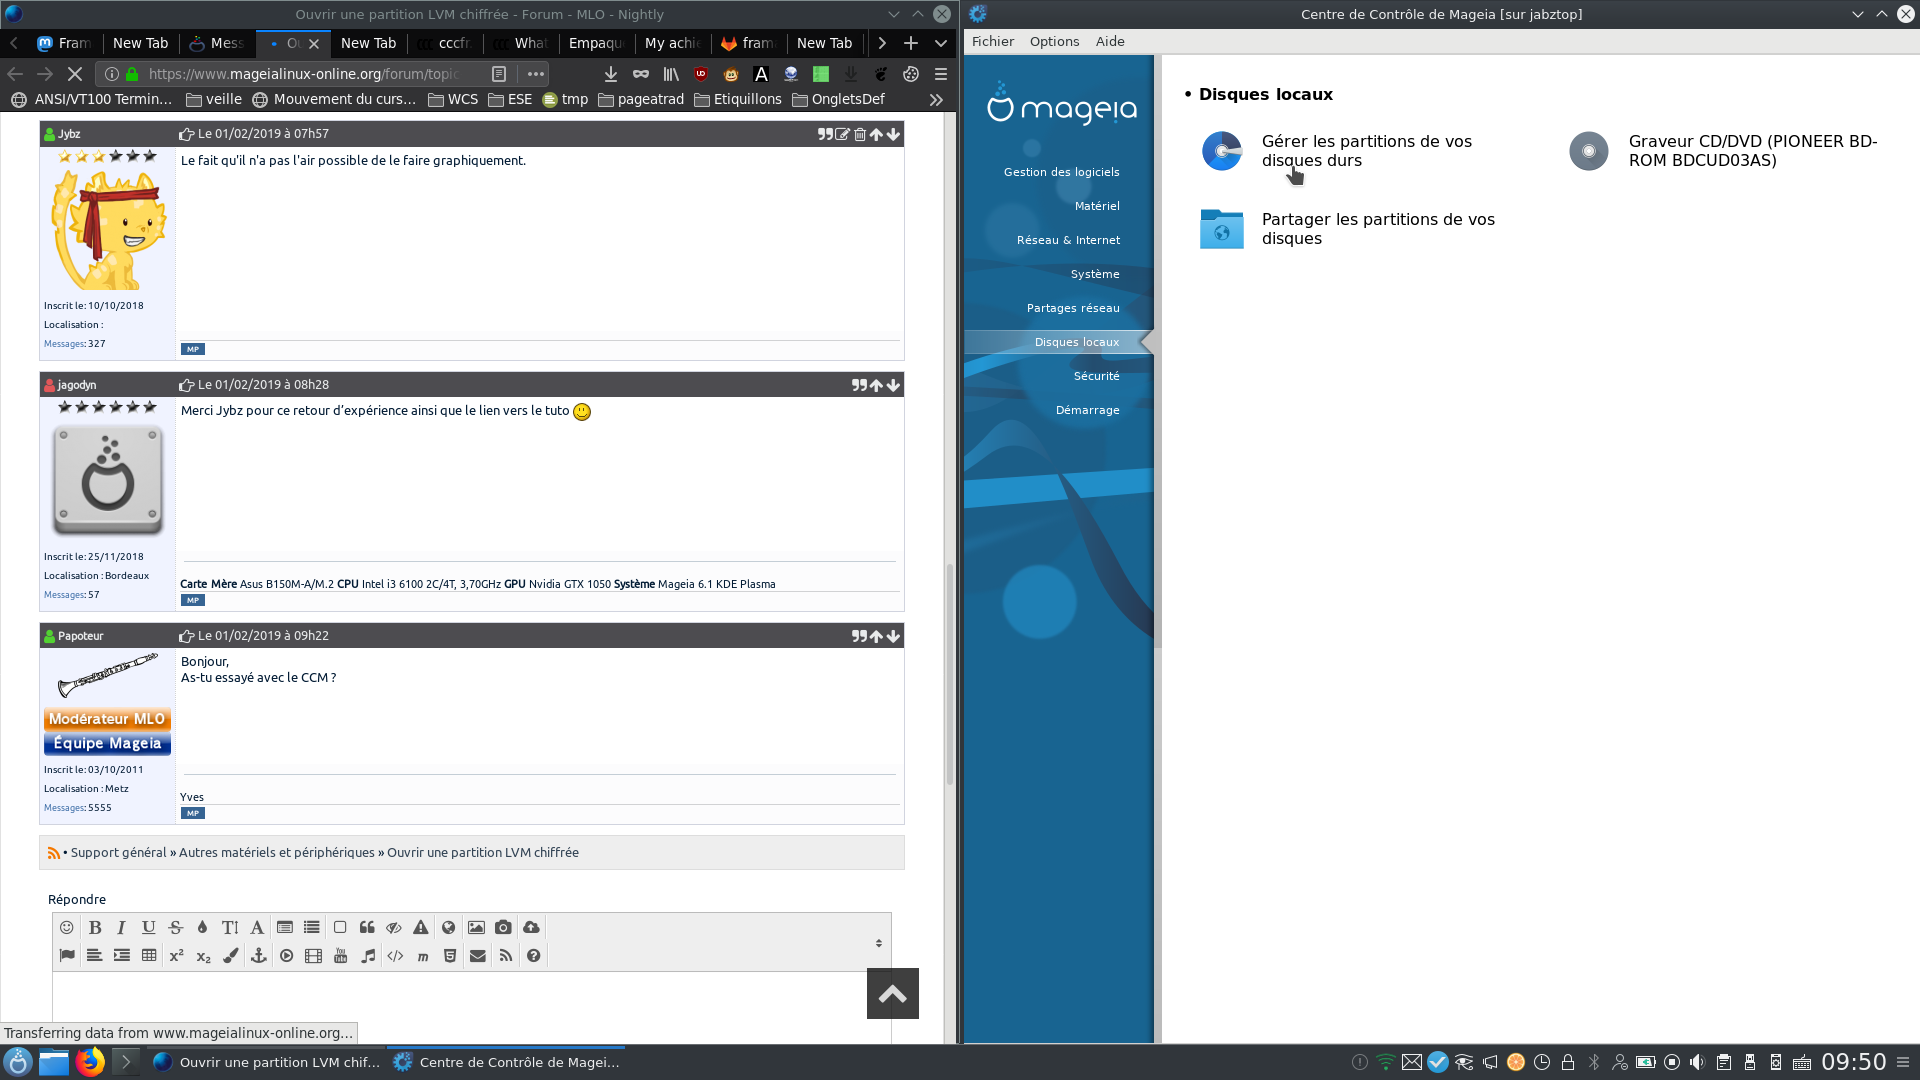
Task: Insert a table in the reply editor
Action: [x=149, y=956]
